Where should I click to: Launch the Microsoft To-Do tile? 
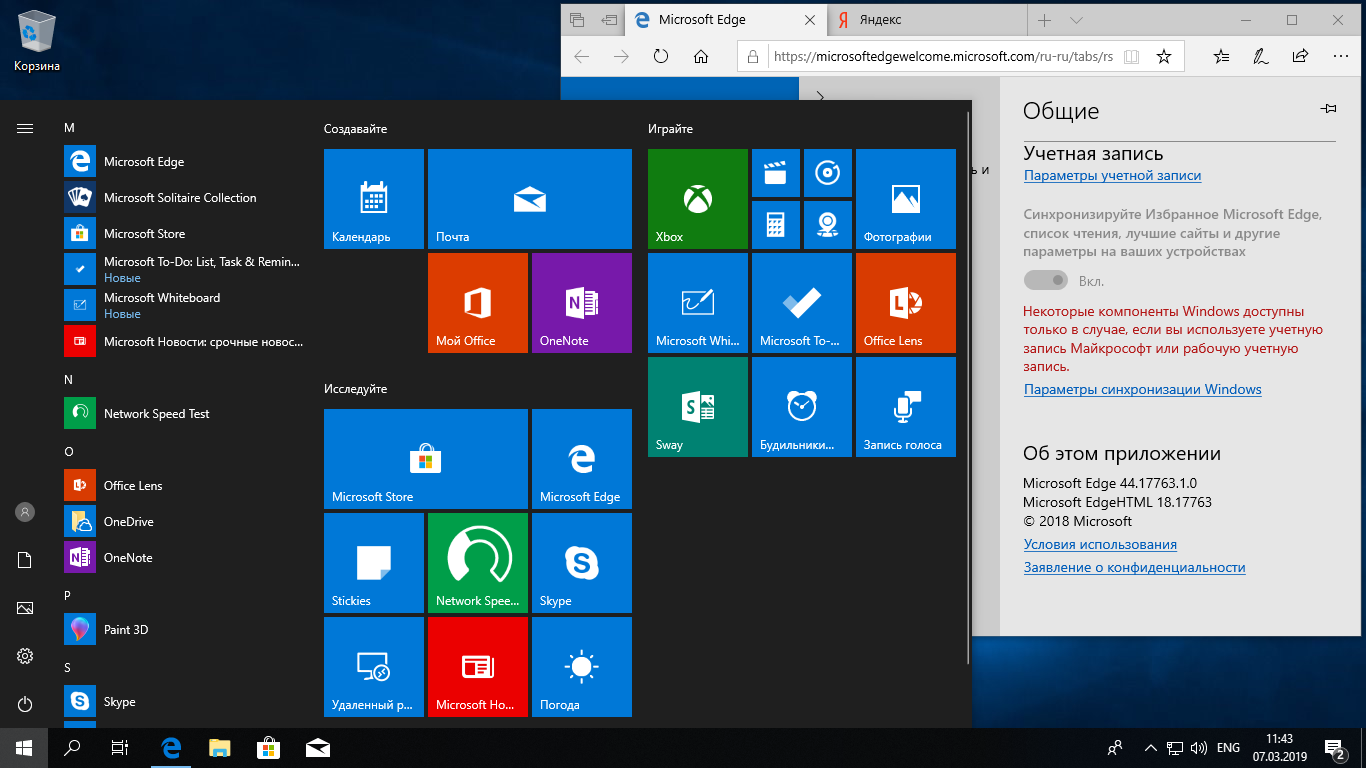[802, 303]
